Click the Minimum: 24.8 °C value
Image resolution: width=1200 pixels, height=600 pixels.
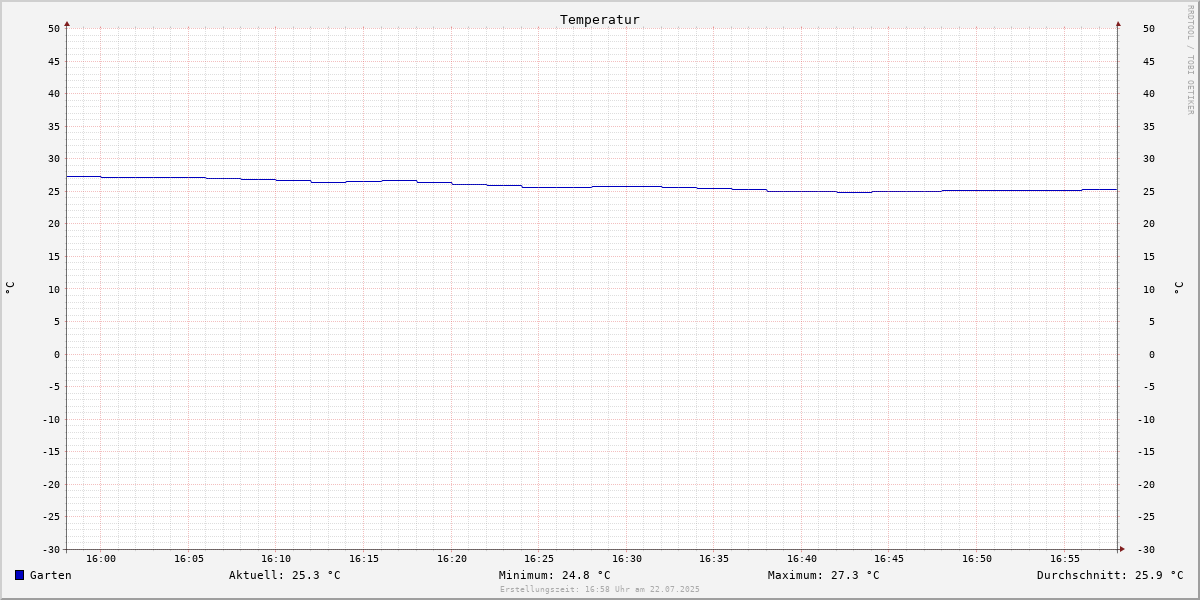coord(555,575)
